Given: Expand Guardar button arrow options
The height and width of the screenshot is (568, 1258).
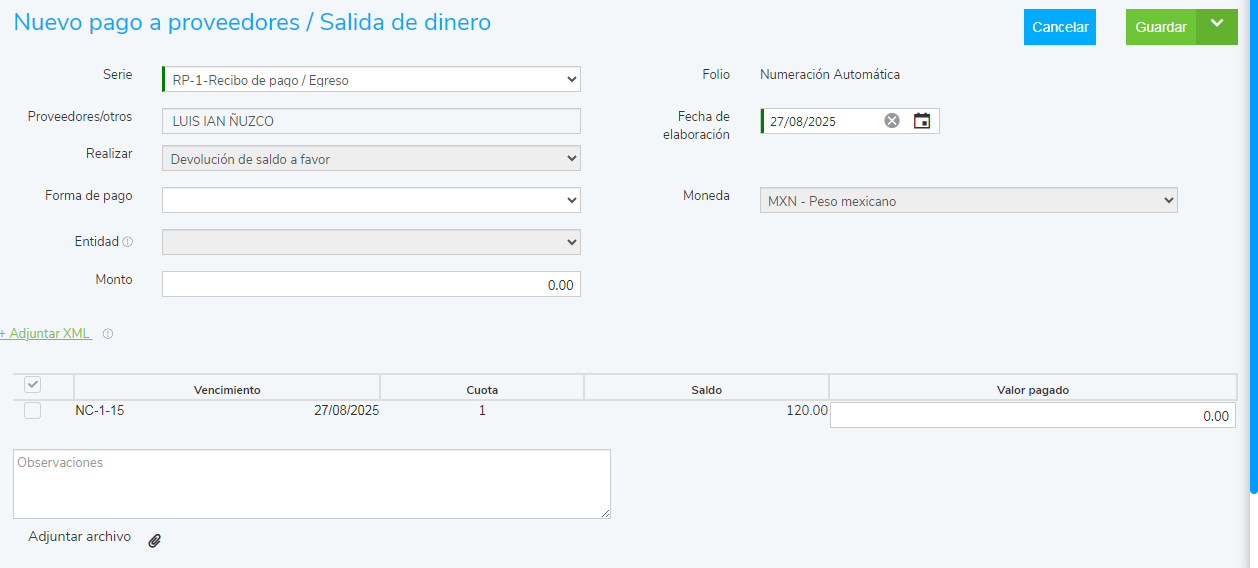Looking at the screenshot, I should tap(1216, 26).
